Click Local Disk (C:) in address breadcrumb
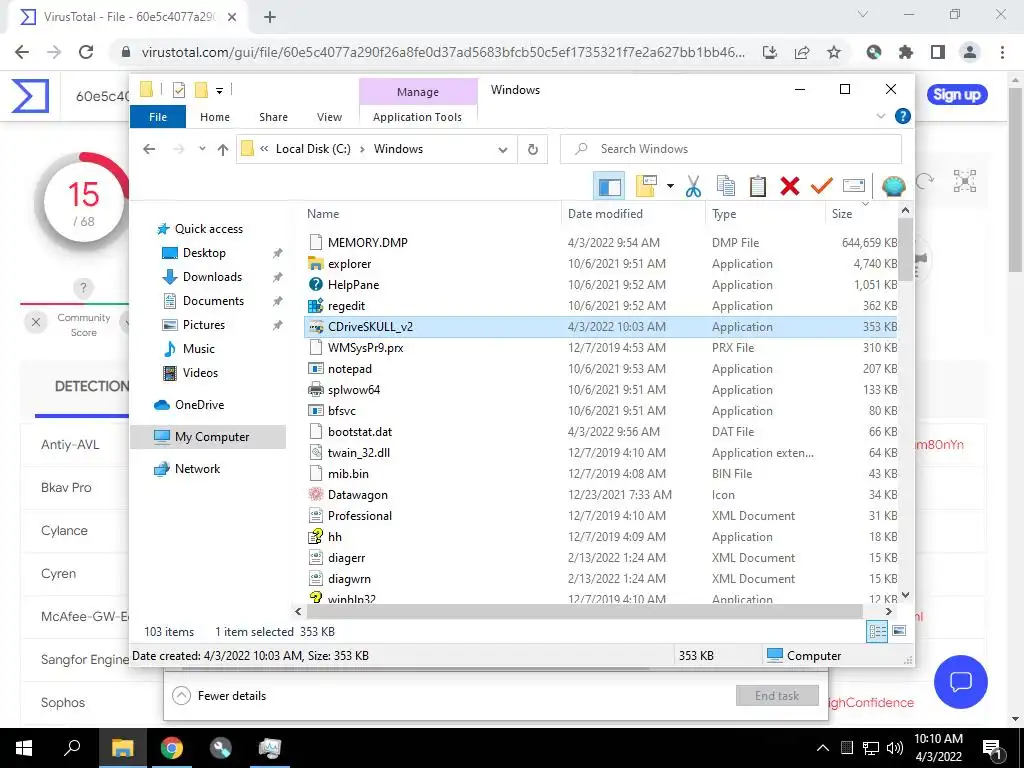Image resolution: width=1024 pixels, height=768 pixels. coord(313,149)
